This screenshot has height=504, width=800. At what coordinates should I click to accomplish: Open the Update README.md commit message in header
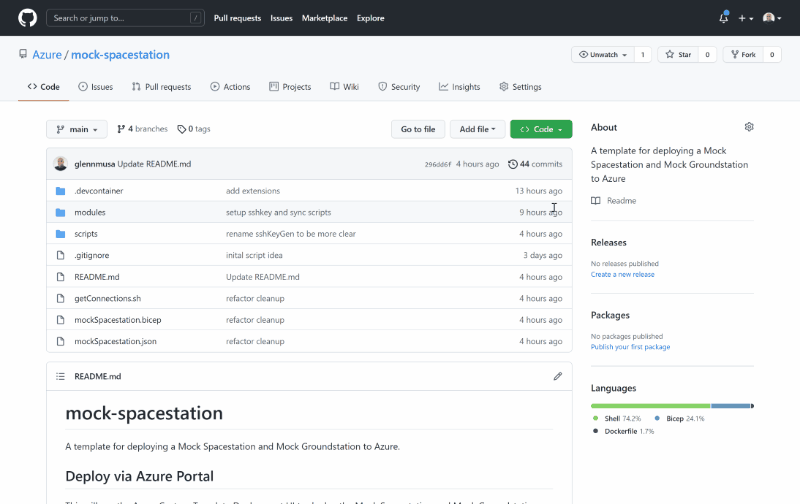(x=154, y=164)
